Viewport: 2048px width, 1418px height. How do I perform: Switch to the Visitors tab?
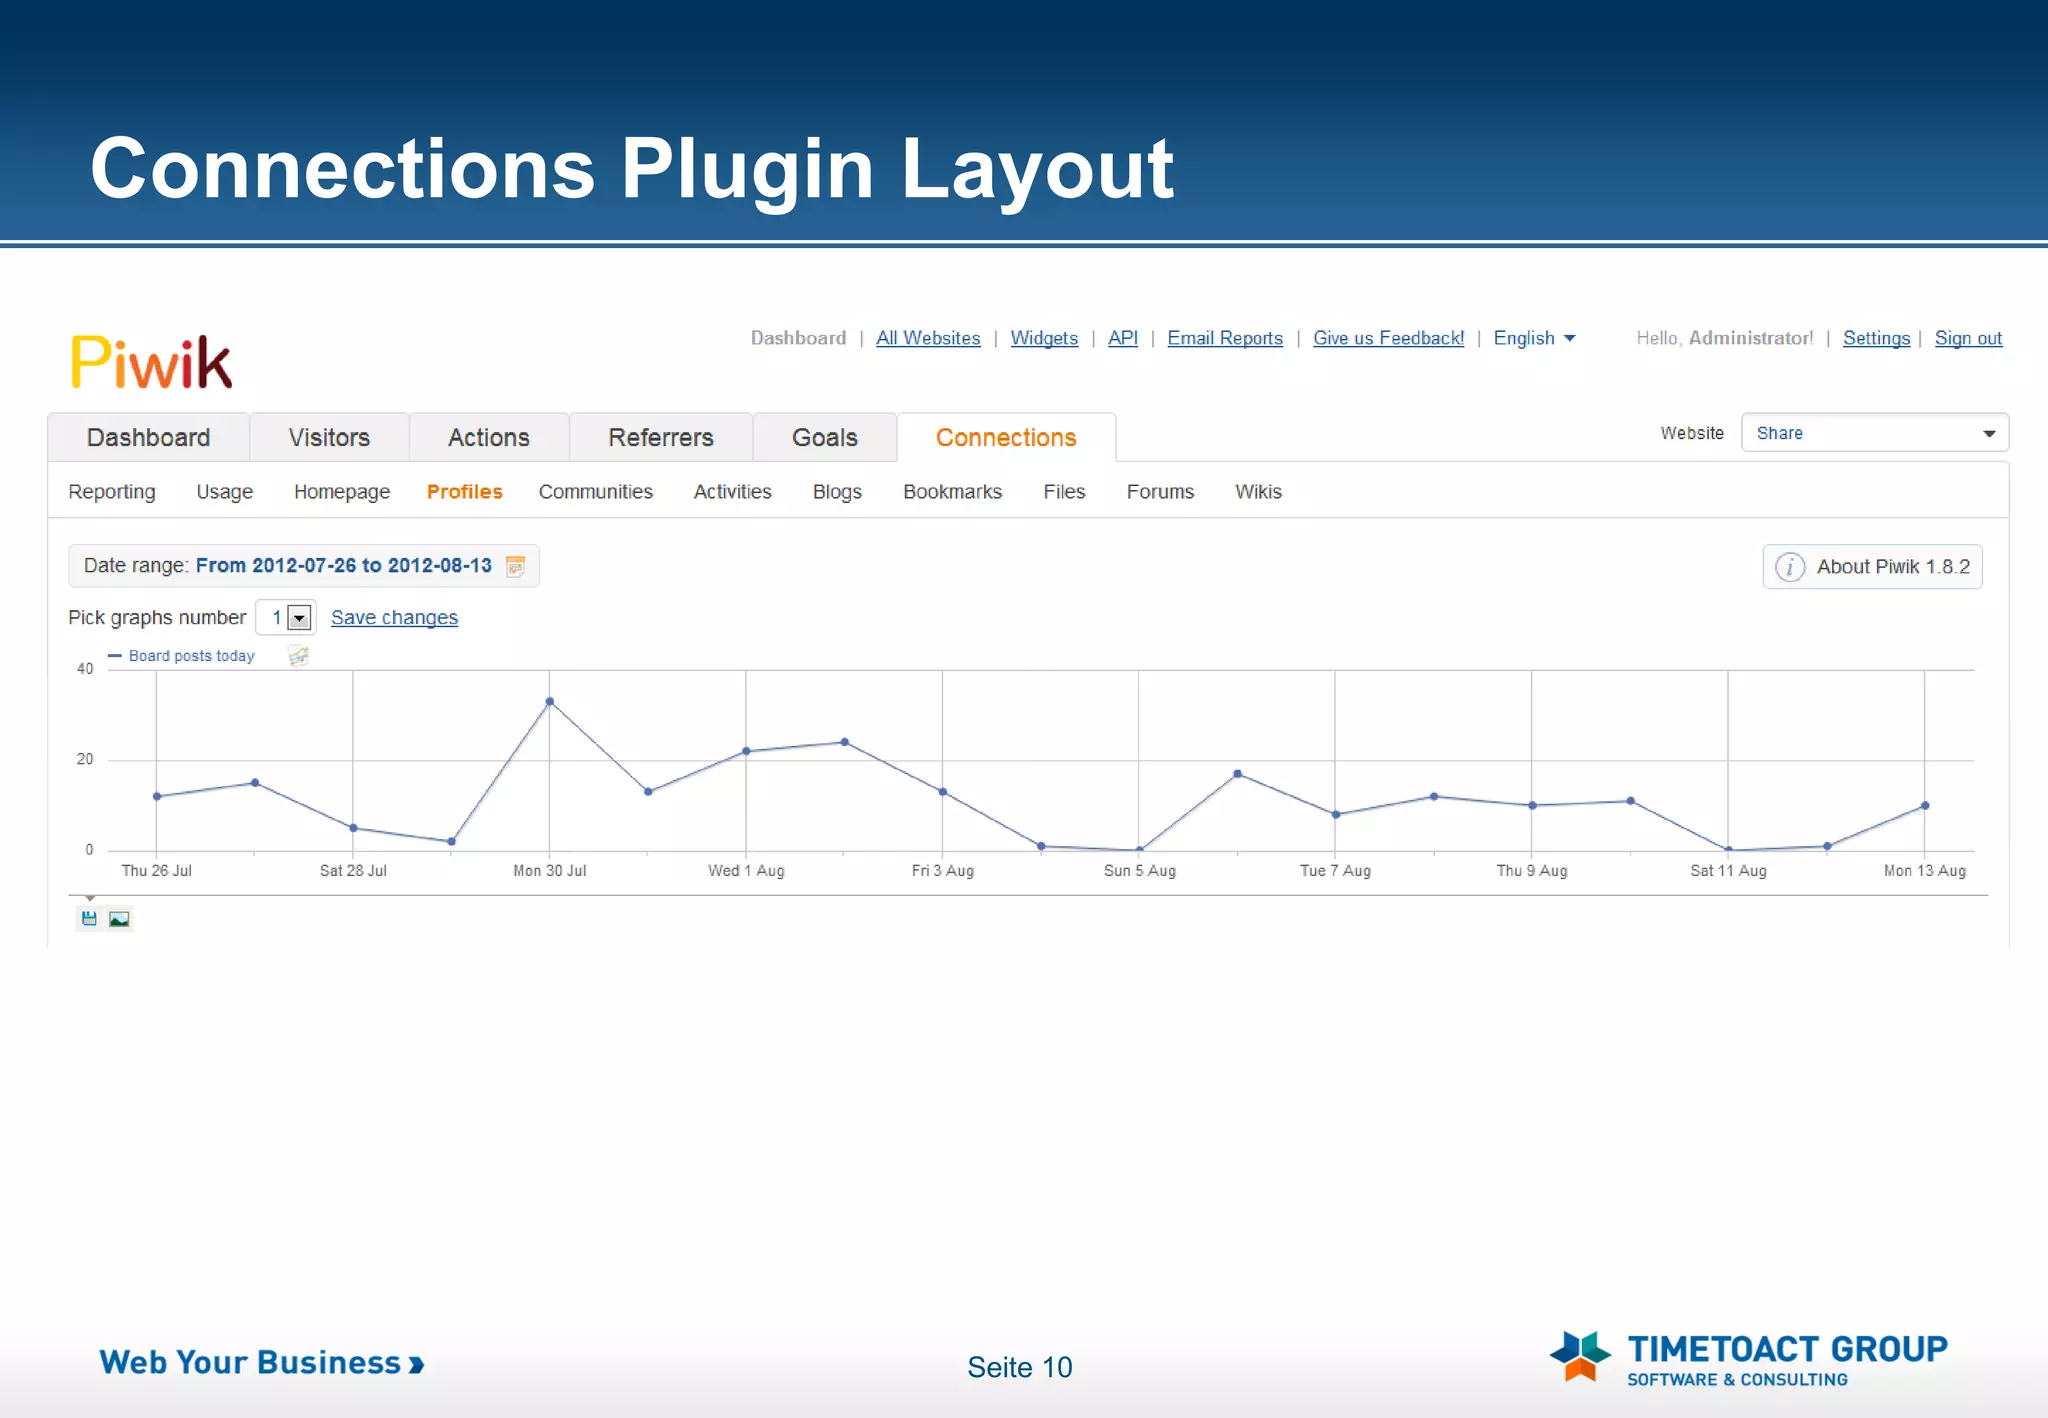click(329, 437)
